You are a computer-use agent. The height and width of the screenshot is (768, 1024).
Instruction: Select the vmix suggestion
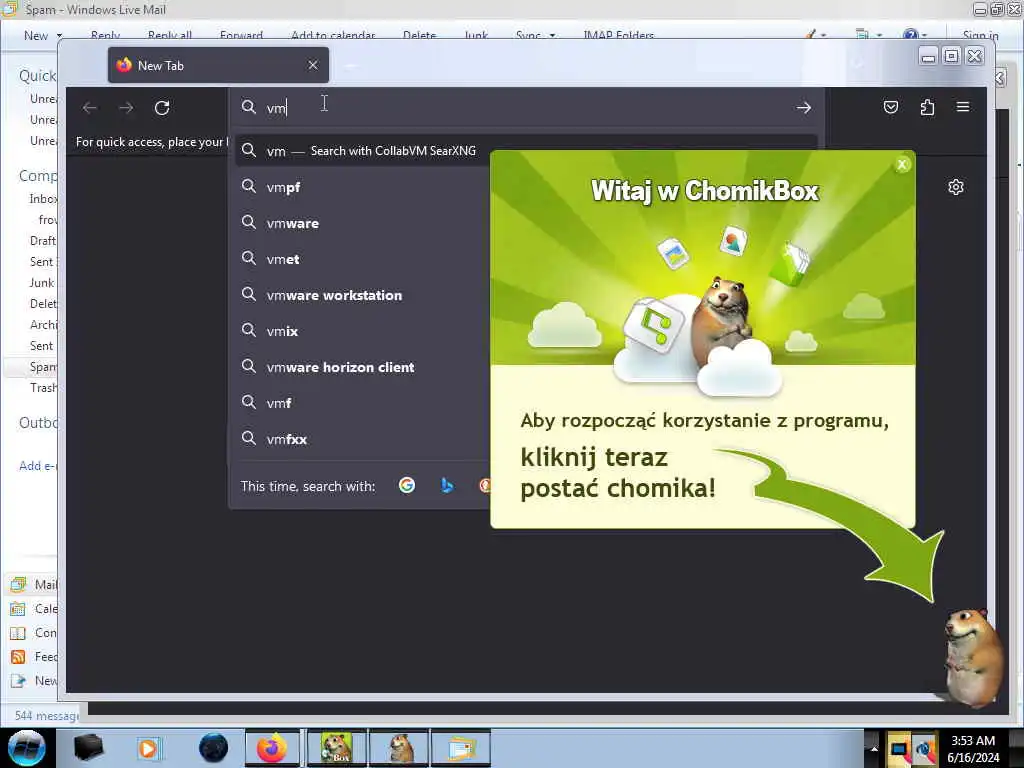tap(362, 331)
